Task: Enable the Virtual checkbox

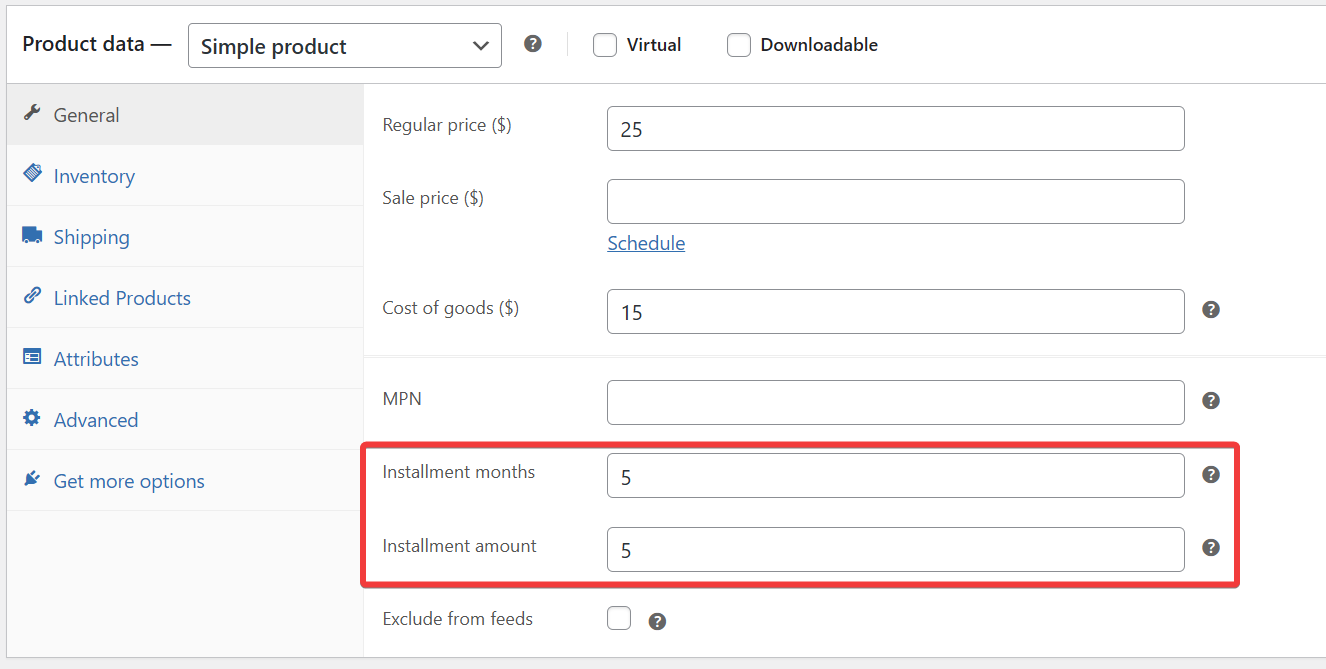Action: point(605,45)
